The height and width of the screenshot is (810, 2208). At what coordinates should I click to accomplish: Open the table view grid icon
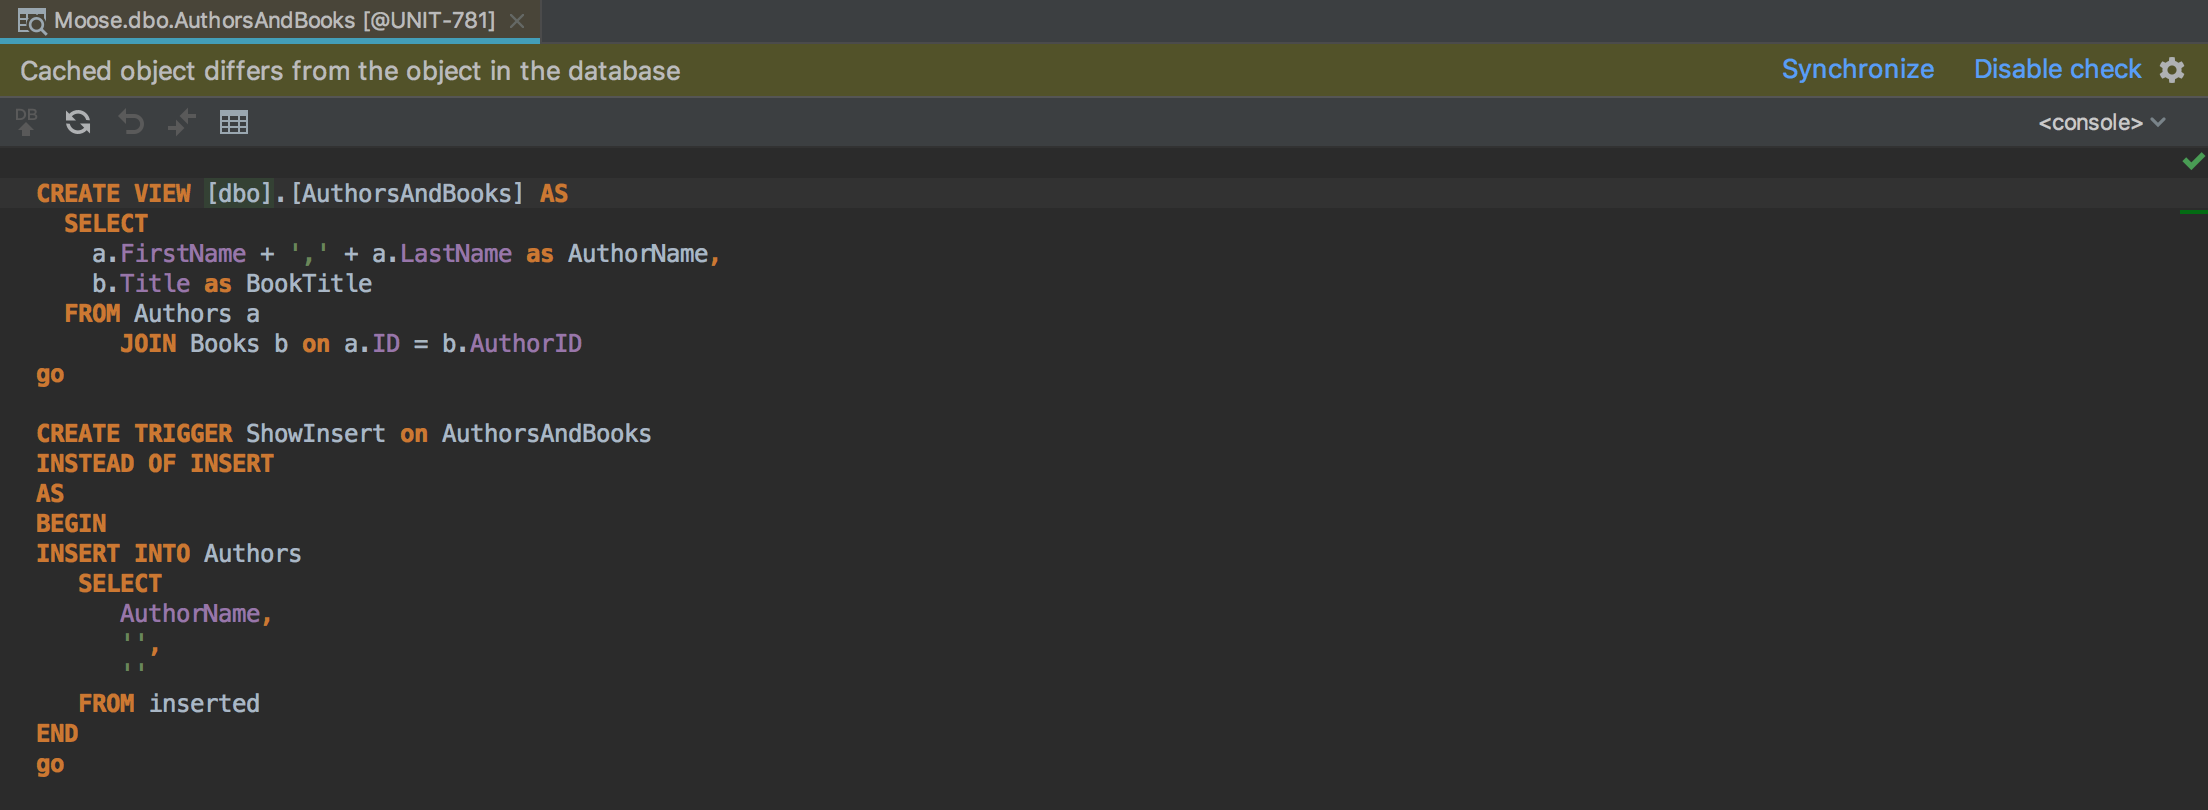[234, 122]
